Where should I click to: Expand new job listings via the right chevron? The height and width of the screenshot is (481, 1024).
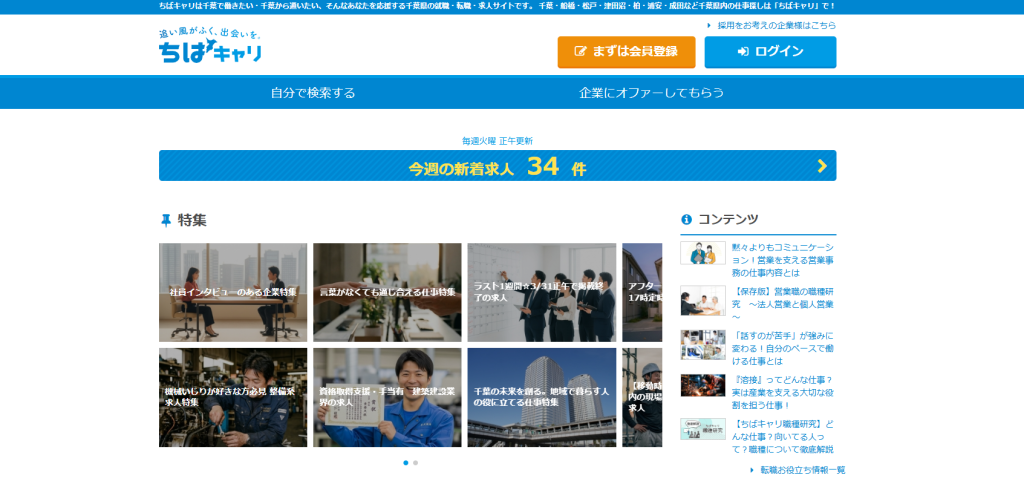click(821, 166)
